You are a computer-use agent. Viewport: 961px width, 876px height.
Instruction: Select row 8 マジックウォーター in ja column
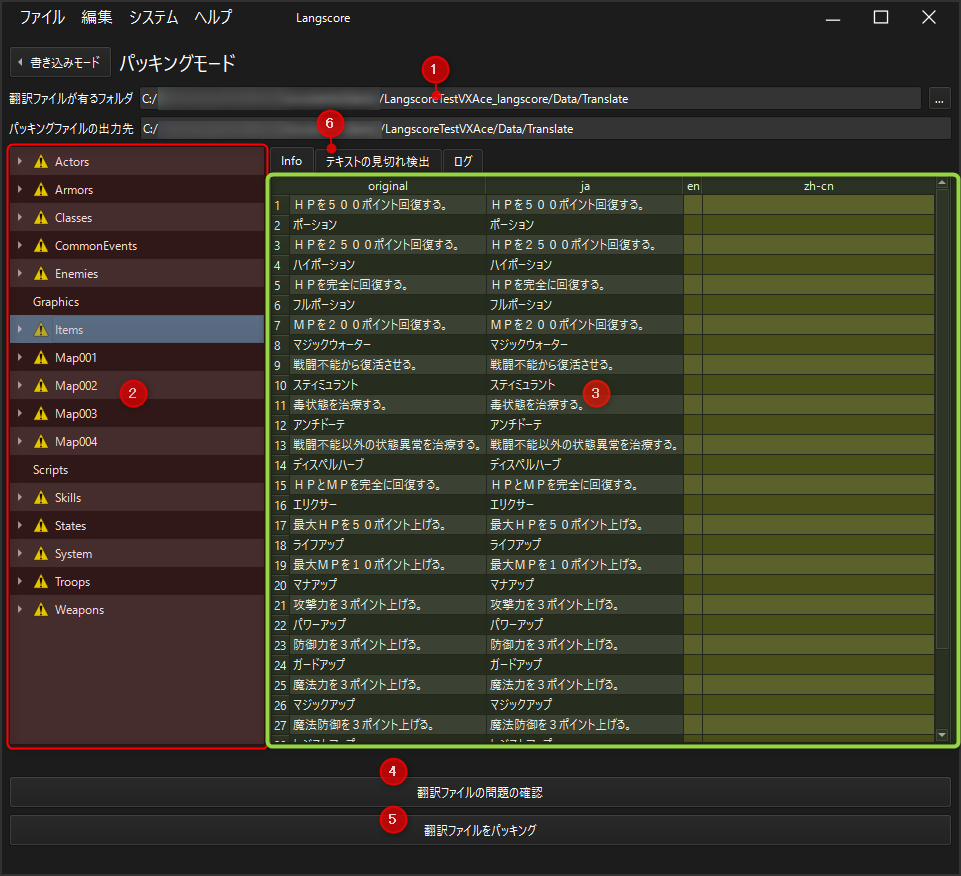tap(585, 345)
